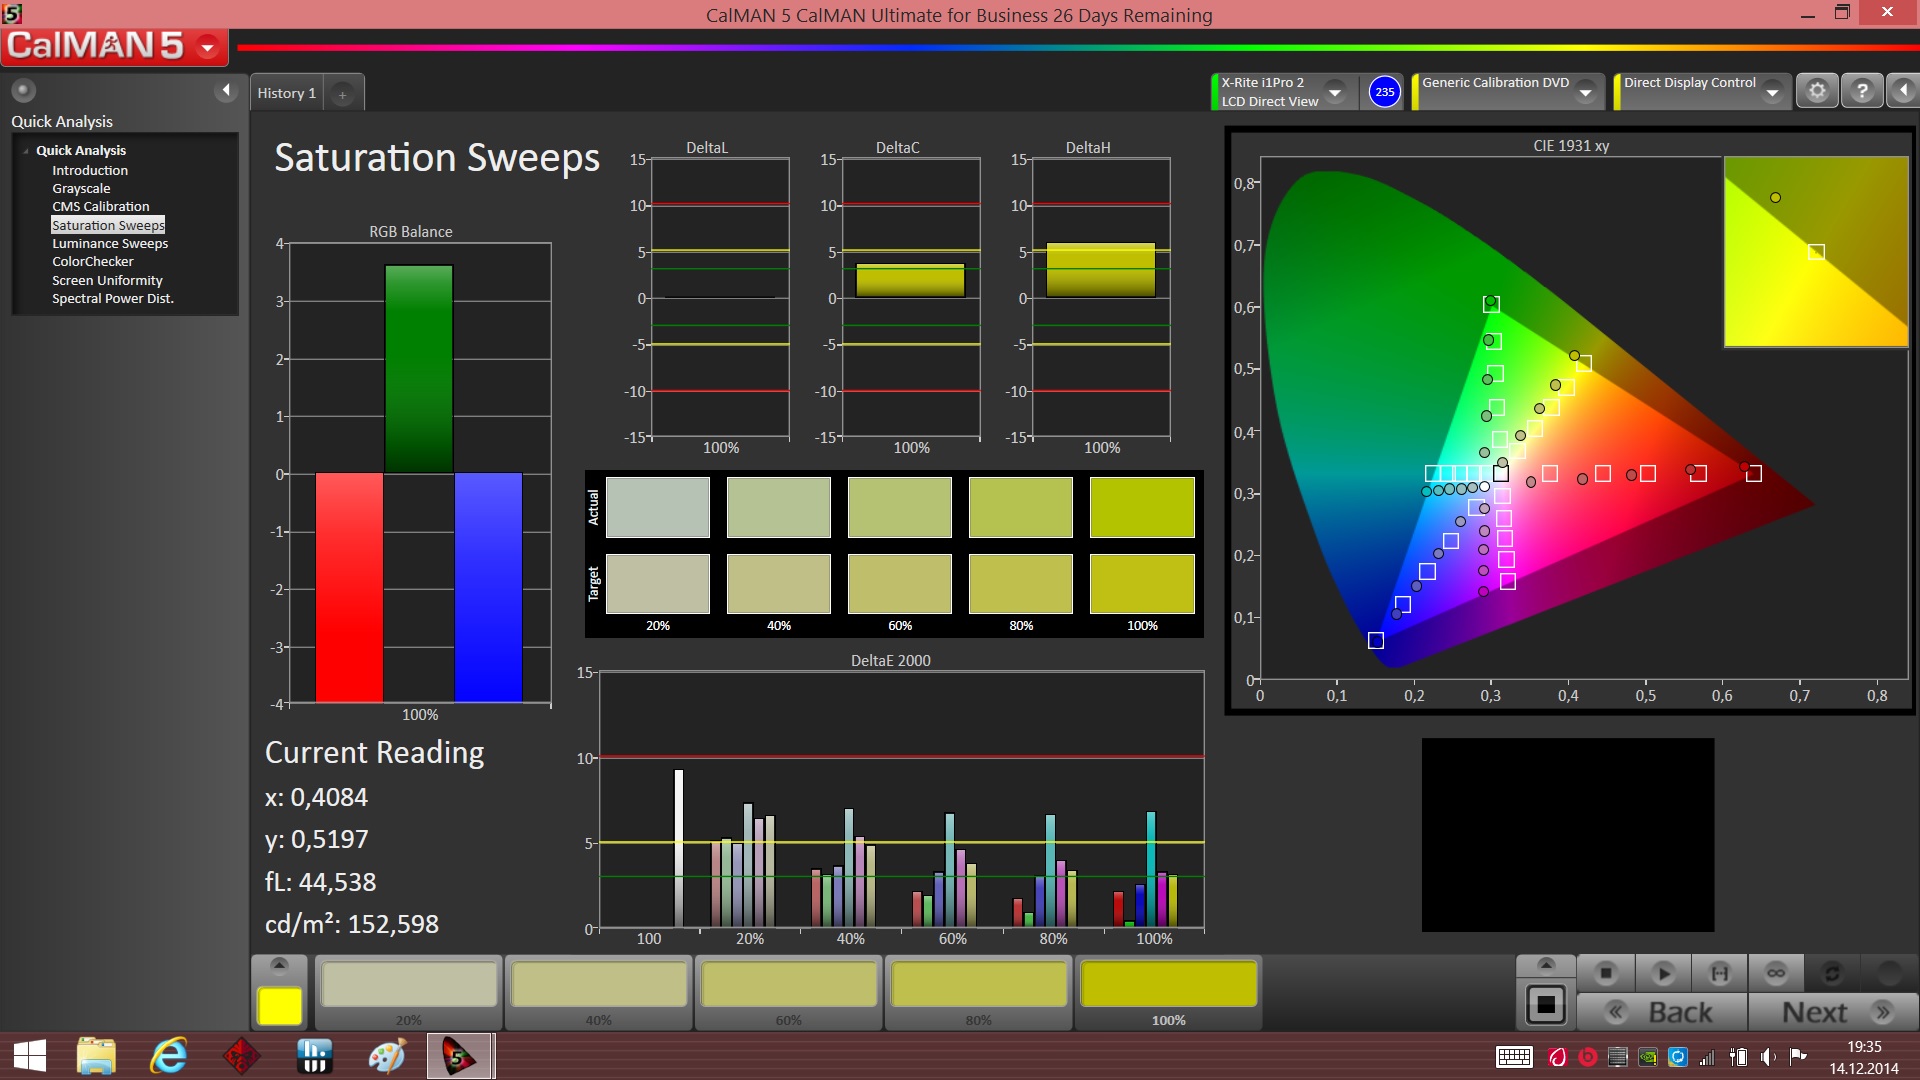Open the Direct Display Control dropdown
Viewport: 1920px width, 1080px height.
tap(1772, 92)
